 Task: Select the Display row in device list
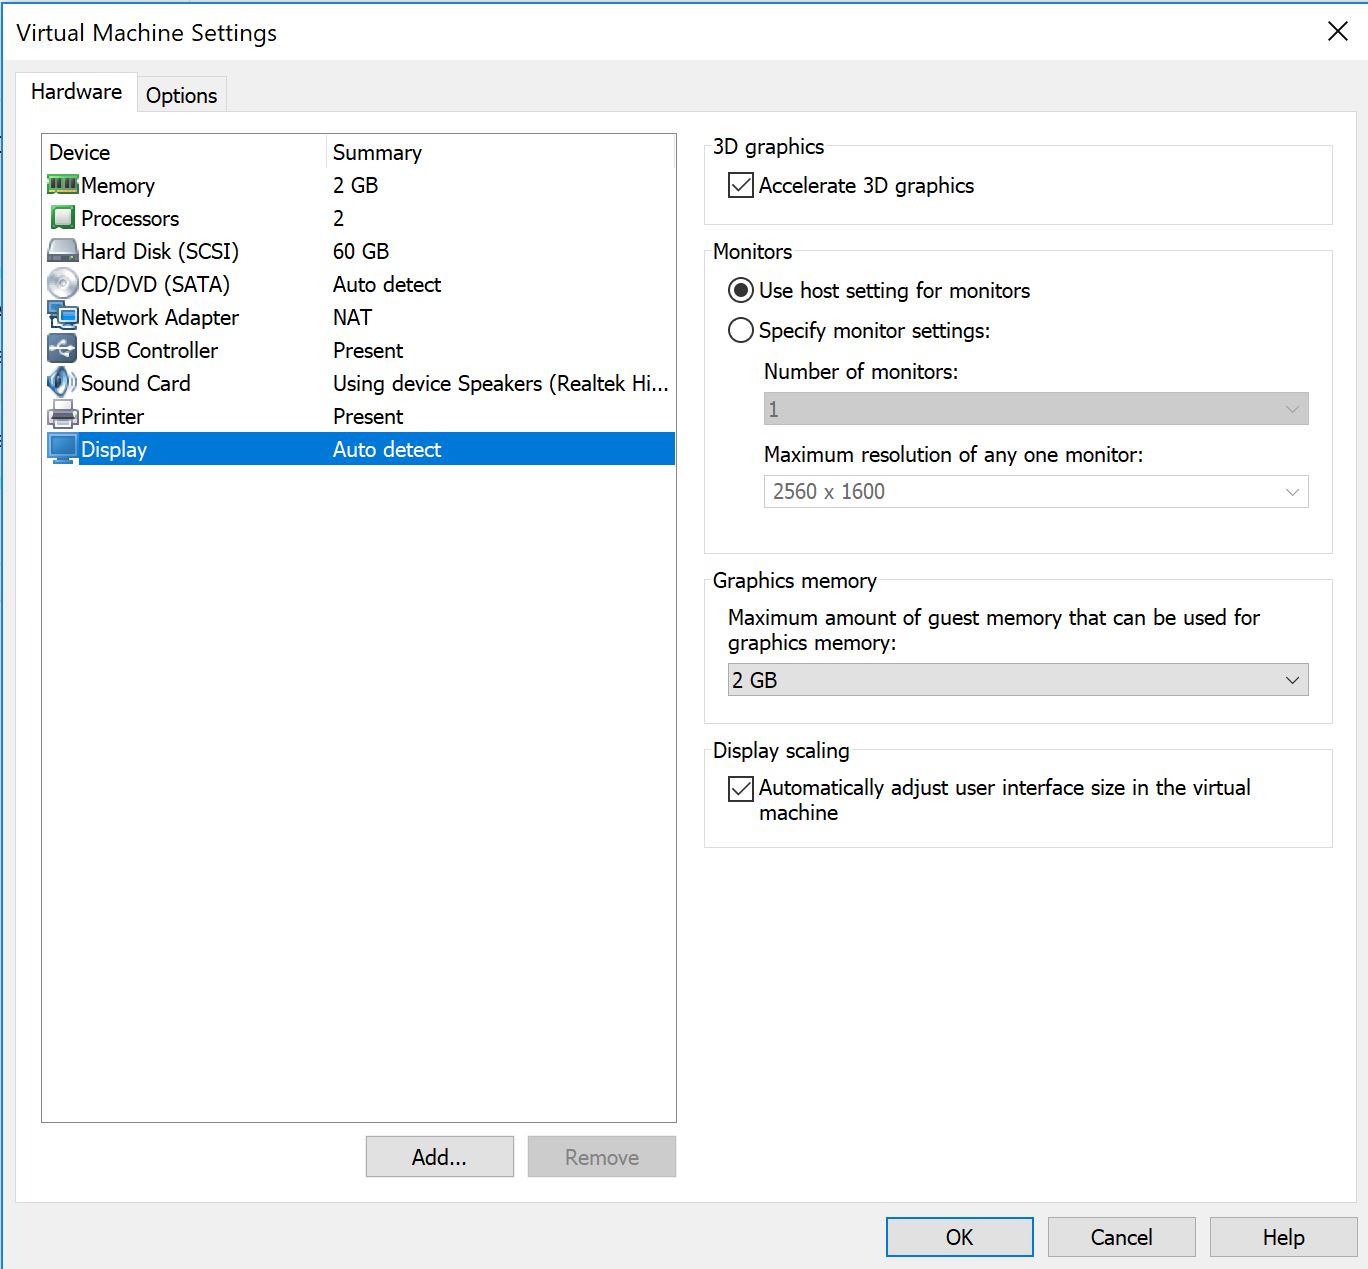point(360,449)
